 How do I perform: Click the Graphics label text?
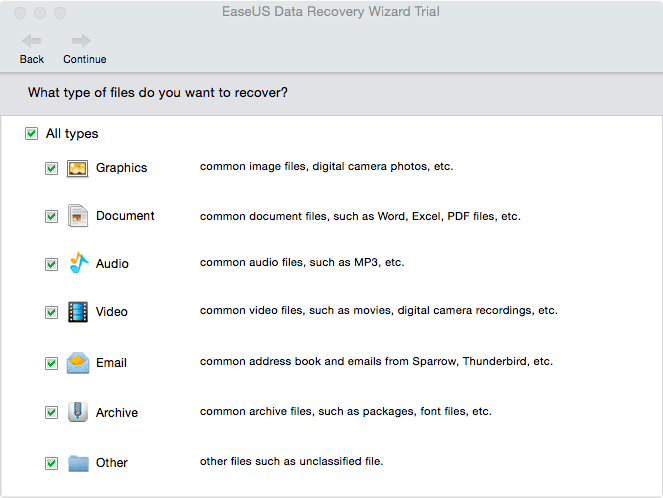[x=121, y=168]
